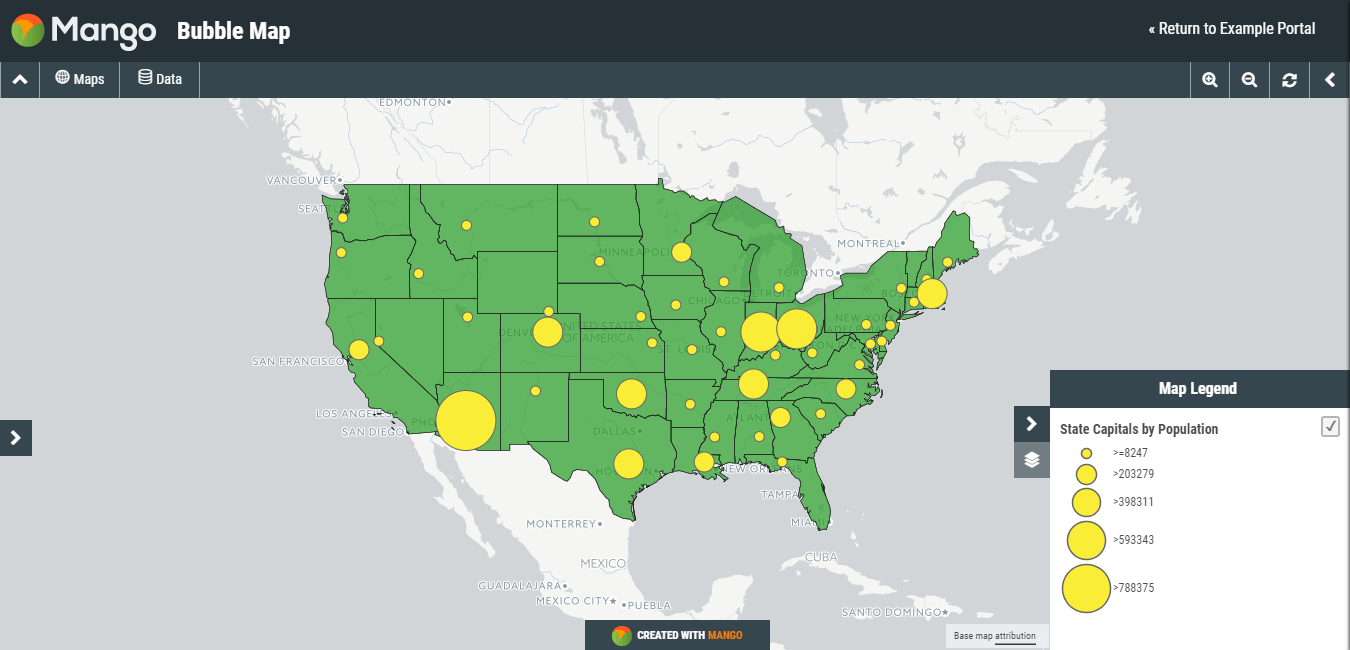The image size is (1350, 650).
Task: Click the refresh map icon
Action: pyautogui.click(x=1289, y=80)
